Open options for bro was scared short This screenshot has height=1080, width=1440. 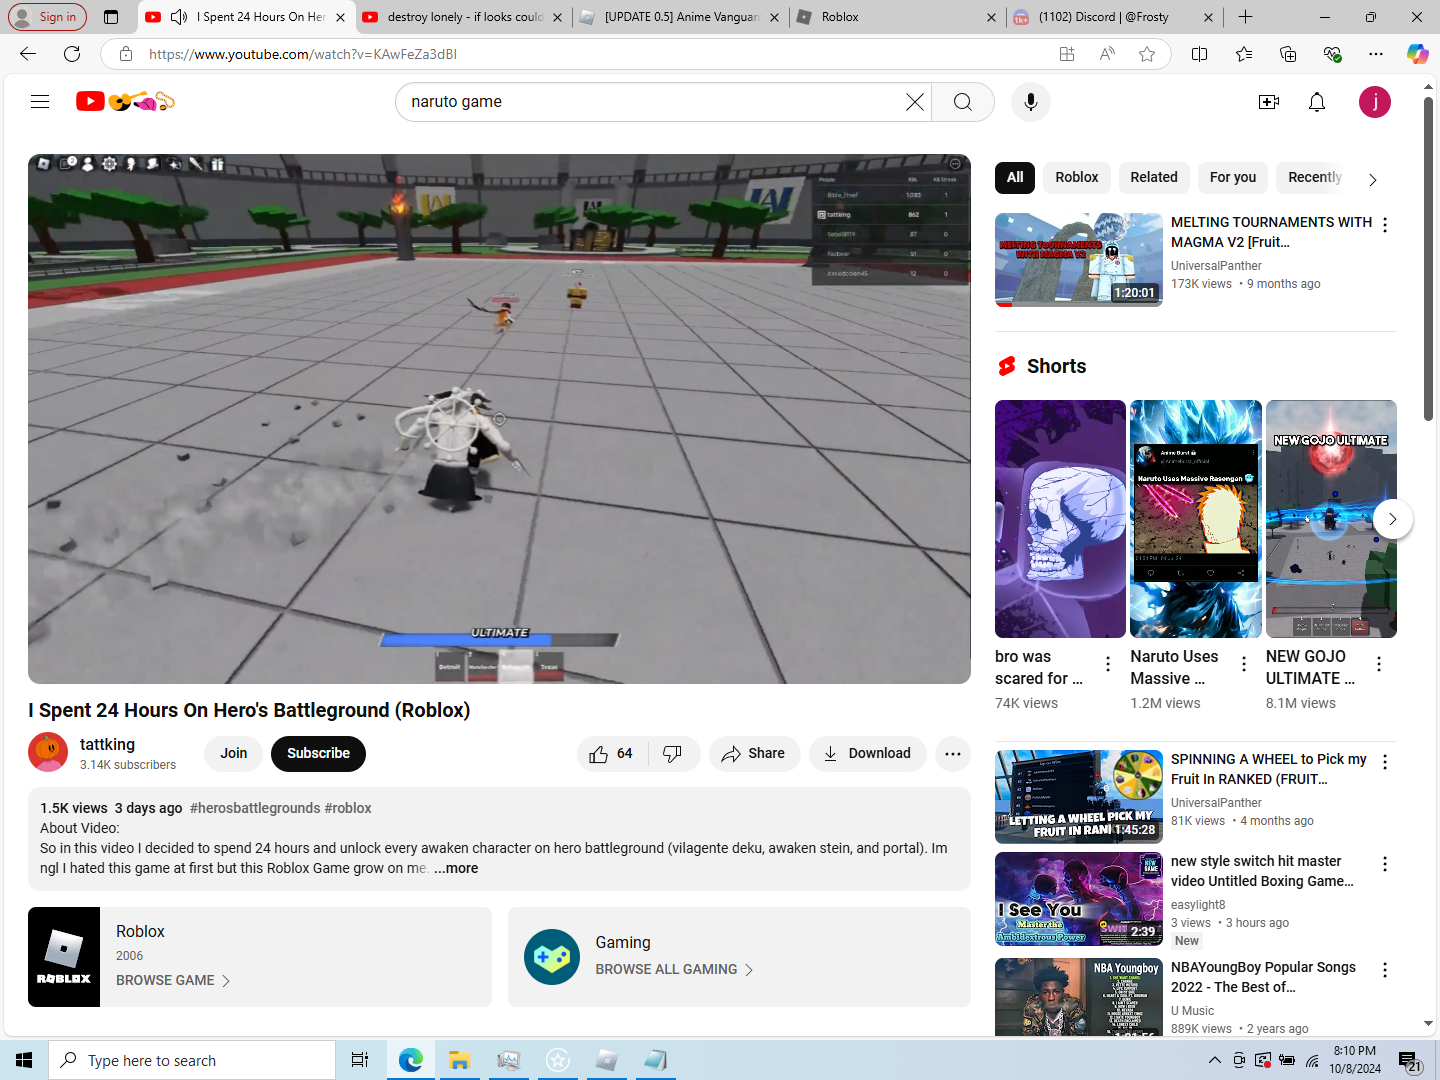pyautogui.click(x=1108, y=664)
